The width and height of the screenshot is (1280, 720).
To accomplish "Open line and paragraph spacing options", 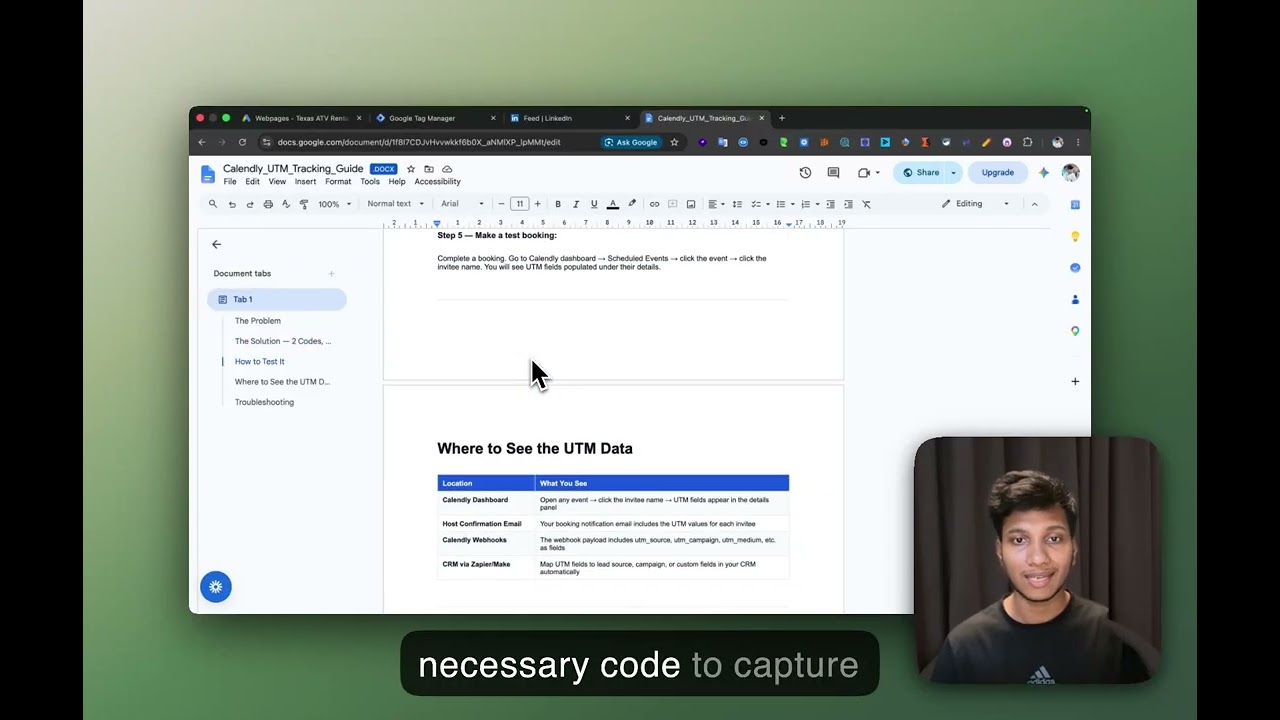I will tap(737, 204).
